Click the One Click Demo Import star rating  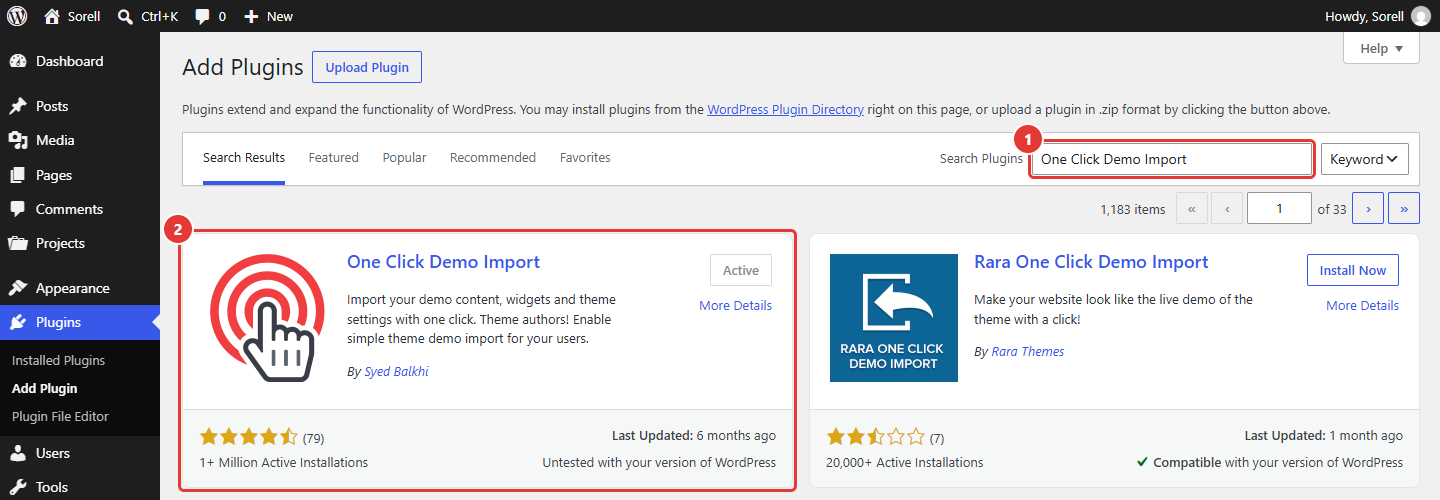pyautogui.click(x=249, y=437)
